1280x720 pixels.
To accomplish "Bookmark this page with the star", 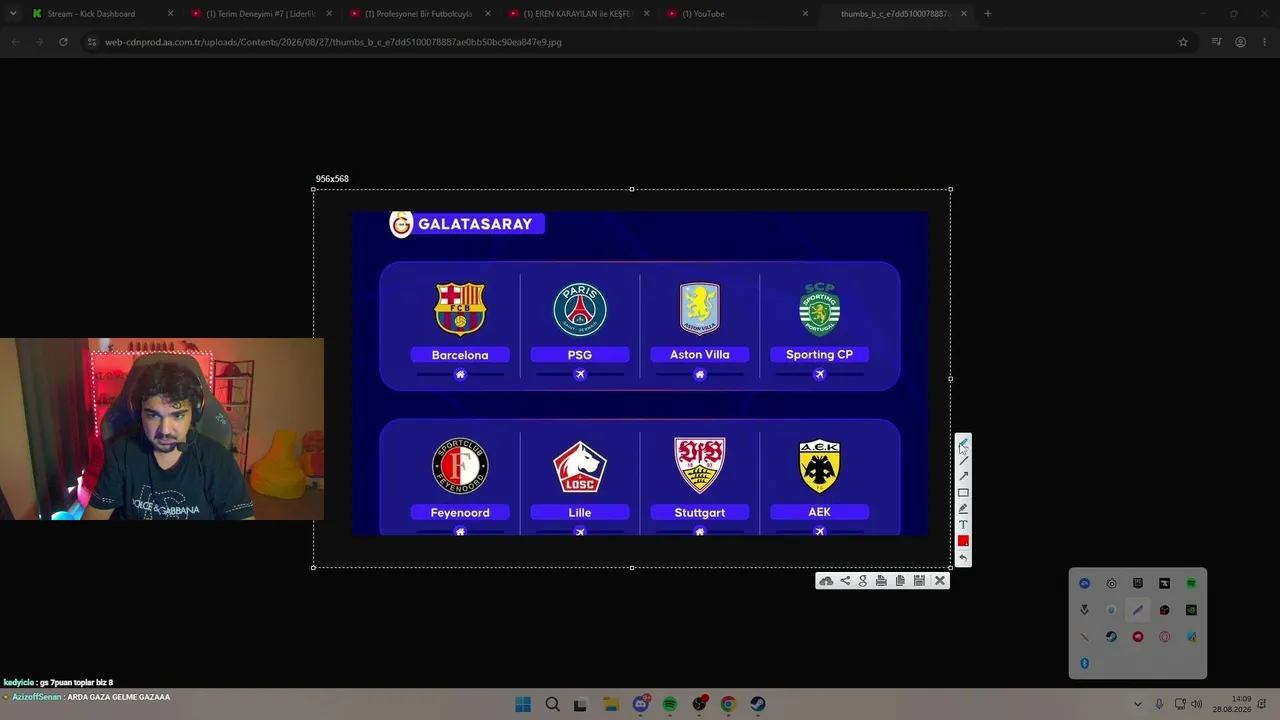I will pos(1183,42).
